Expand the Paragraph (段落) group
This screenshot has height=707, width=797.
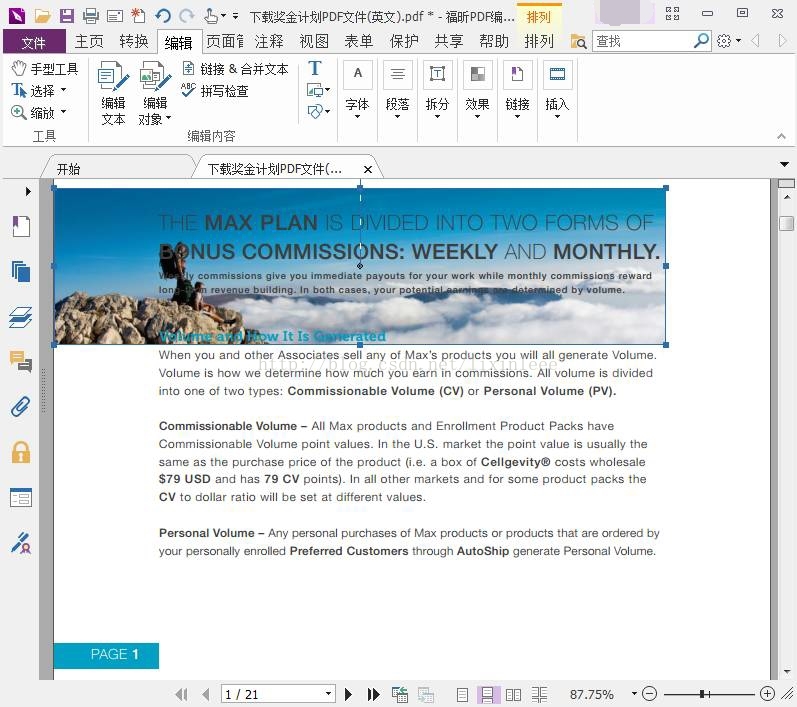pos(397,90)
